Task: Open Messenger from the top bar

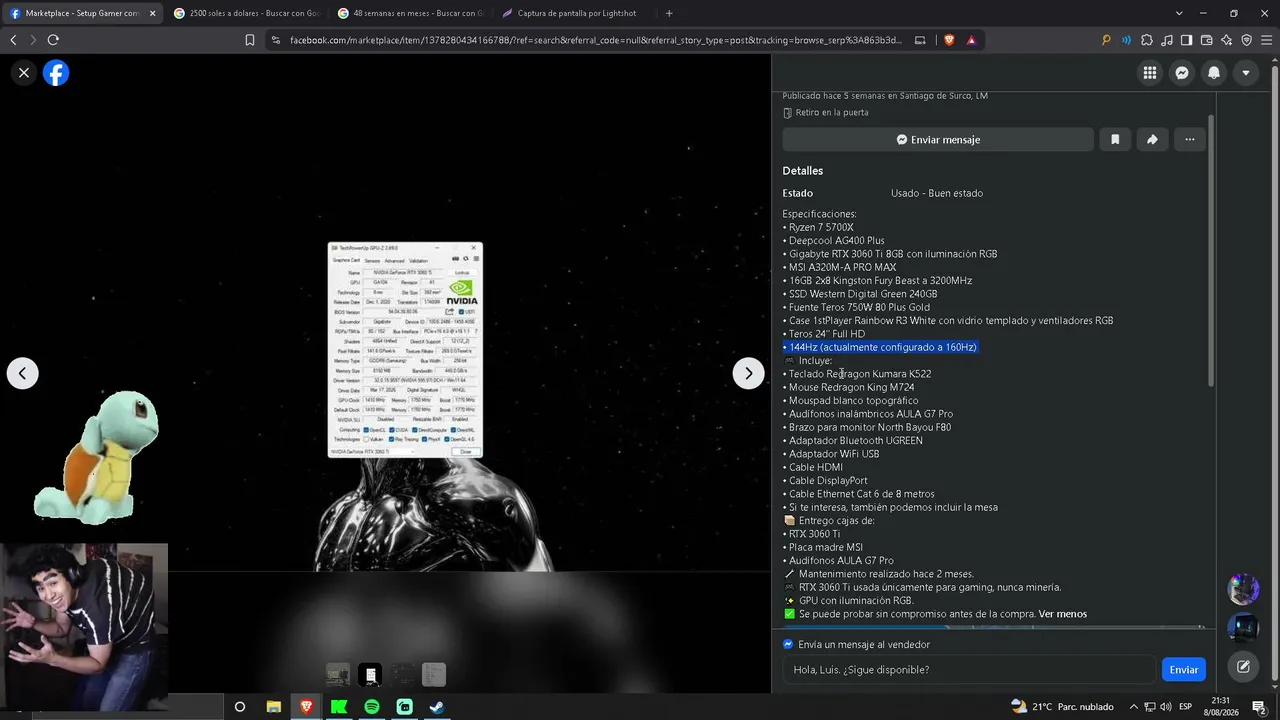Action: pos(1182,73)
